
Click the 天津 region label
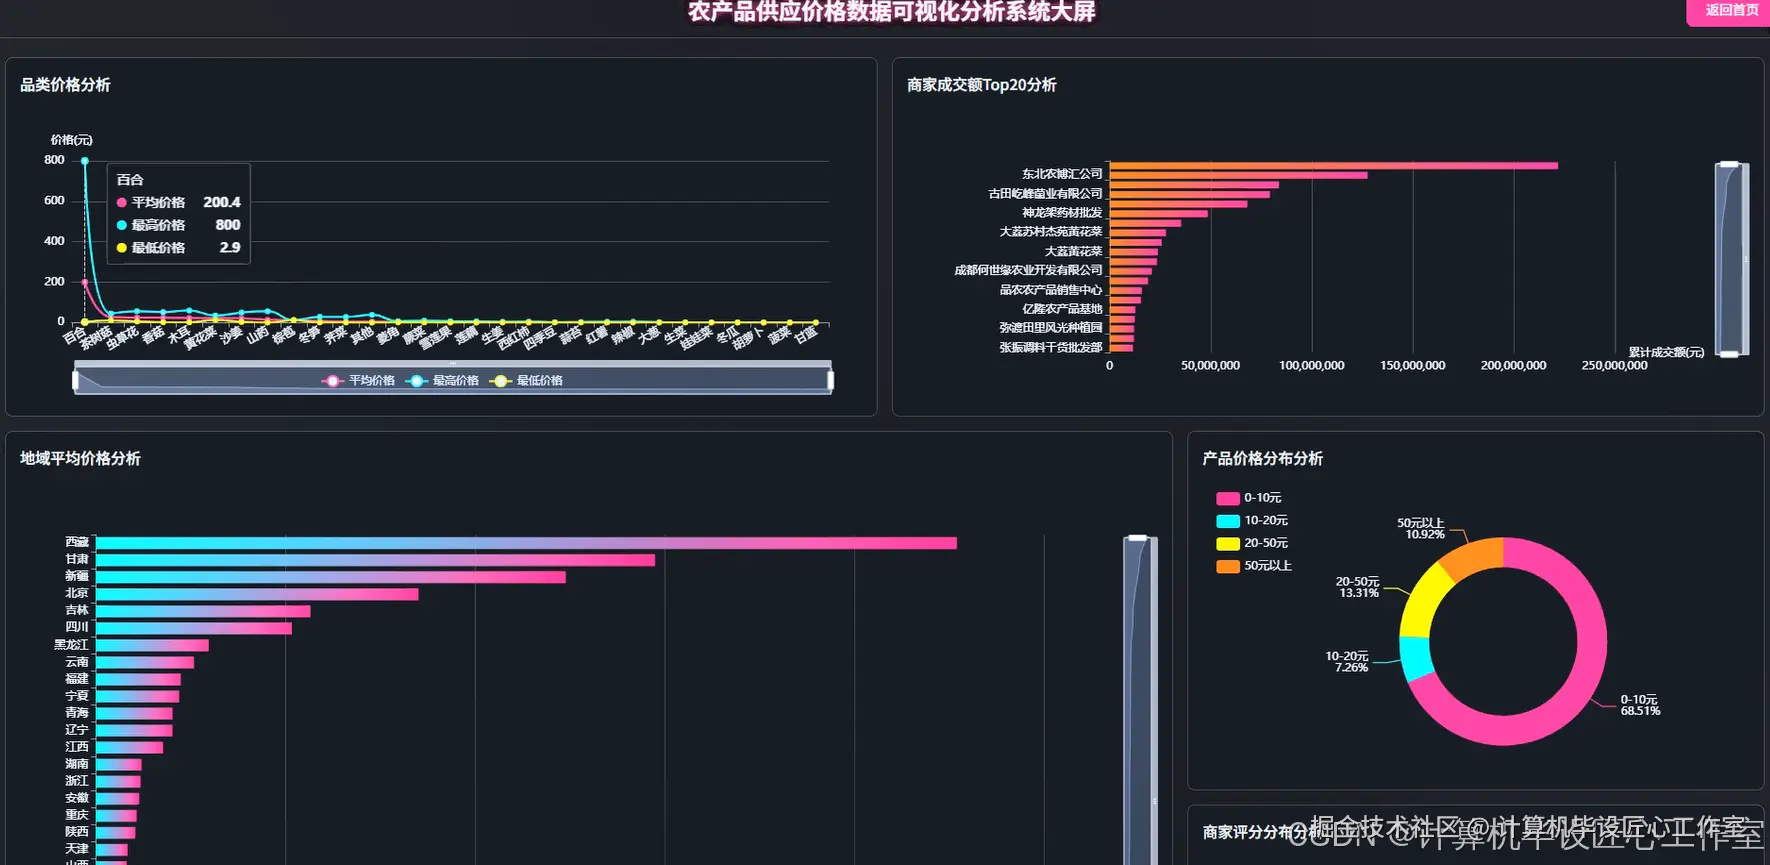point(77,849)
